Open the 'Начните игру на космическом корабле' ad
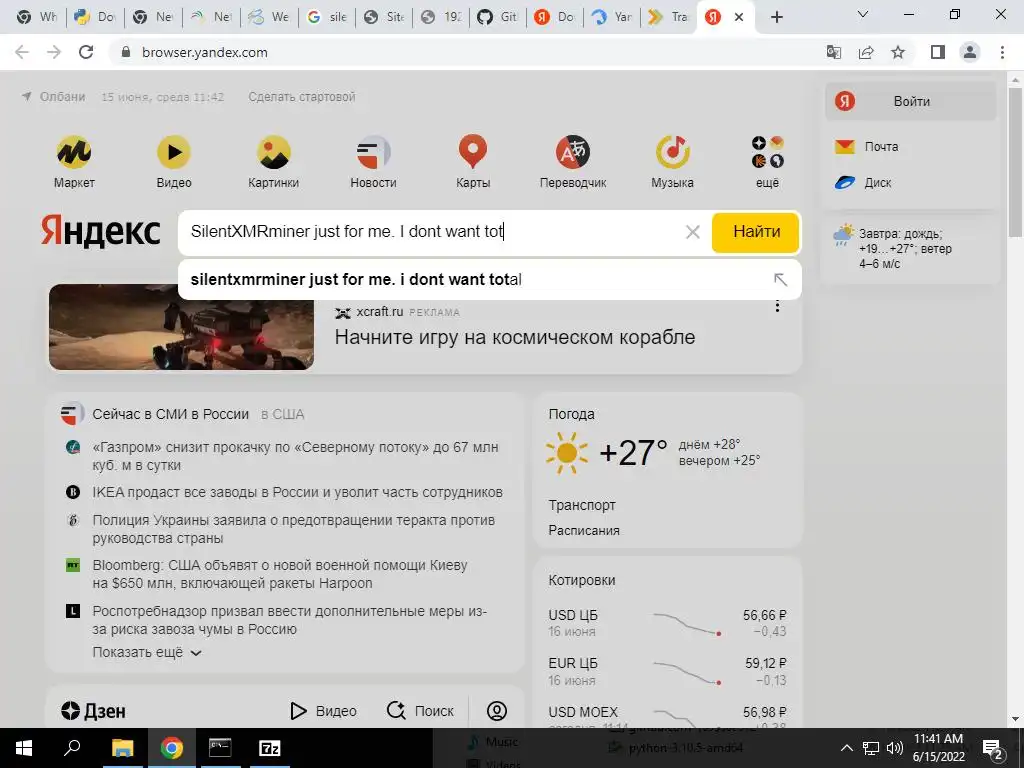This screenshot has height=768, width=1024. [515, 337]
